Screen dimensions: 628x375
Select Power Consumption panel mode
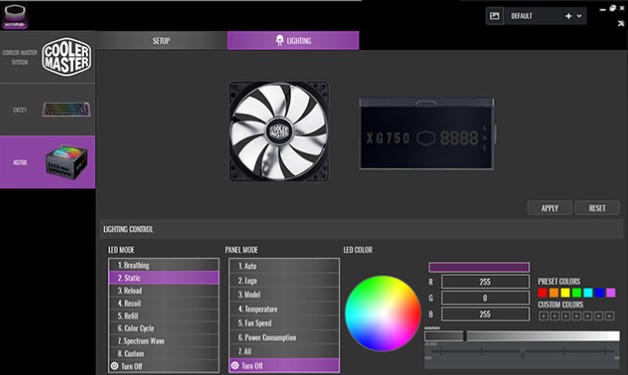pos(284,337)
